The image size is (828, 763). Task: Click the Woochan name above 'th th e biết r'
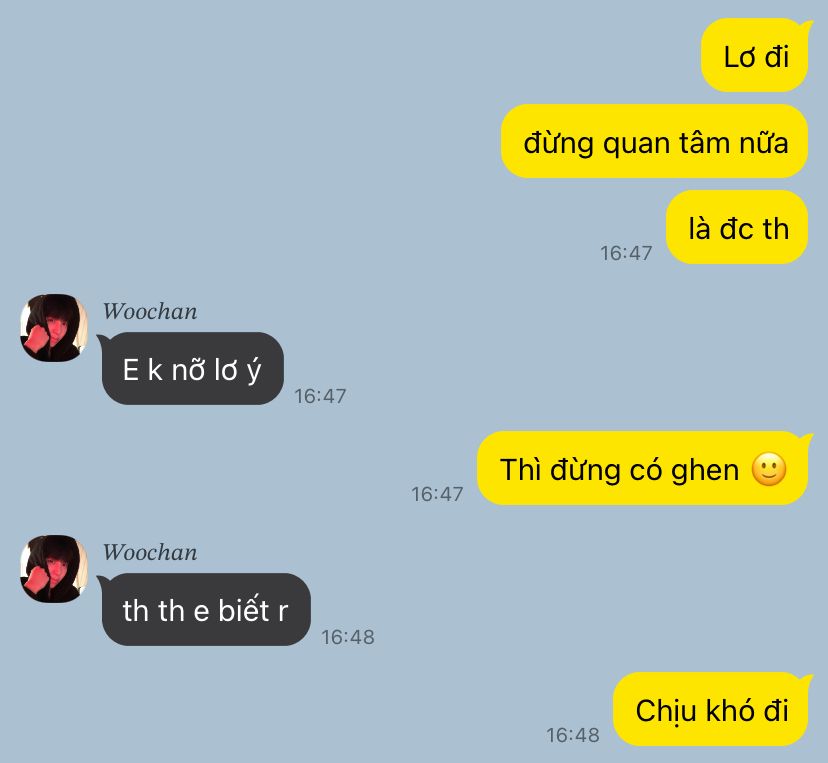pos(150,552)
